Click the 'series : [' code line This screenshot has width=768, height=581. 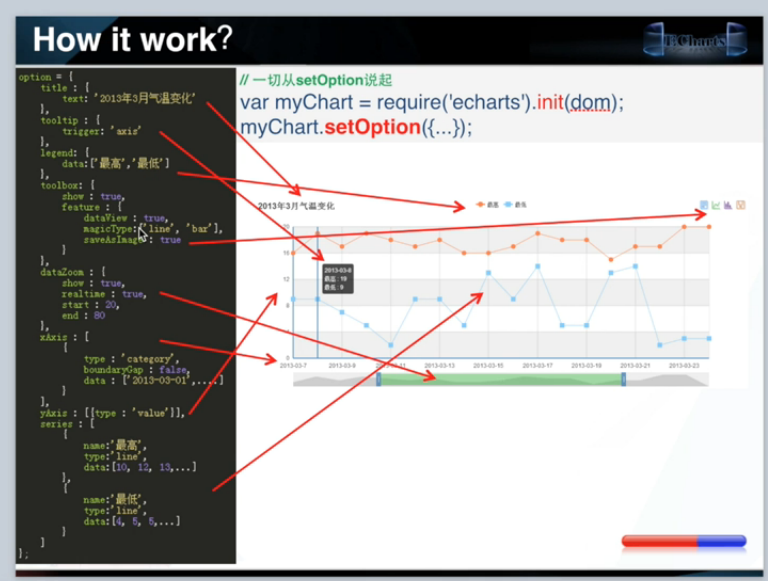tap(68, 424)
